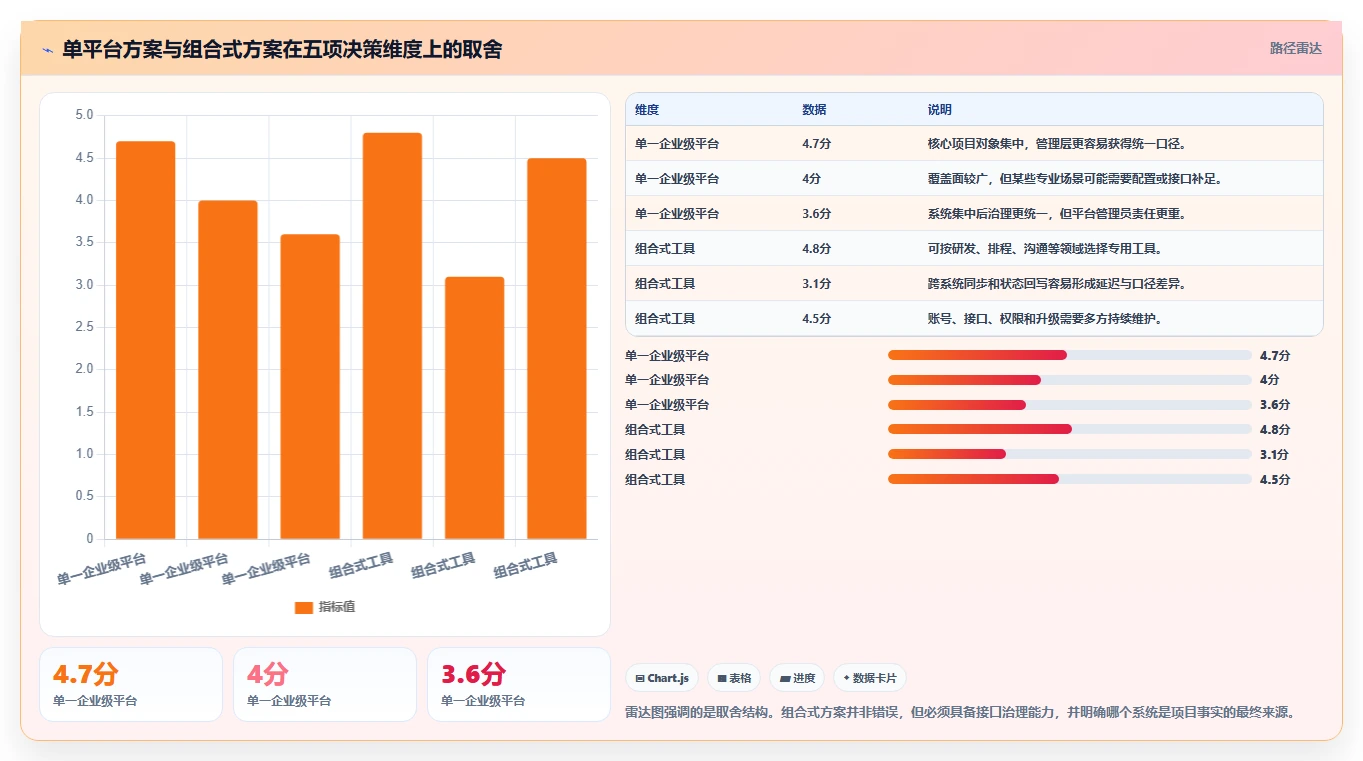The width and height of the screenshot is (1363, 761).
Task: Click the progress bar ending at 3.1分
Action: pyautogui.click(x=1070, y=454)
